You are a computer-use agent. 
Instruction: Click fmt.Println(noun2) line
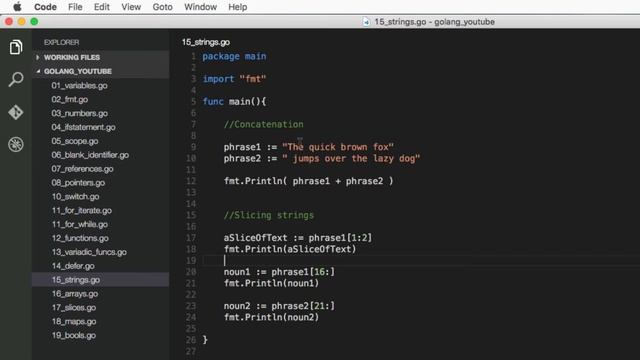(271, 317)
